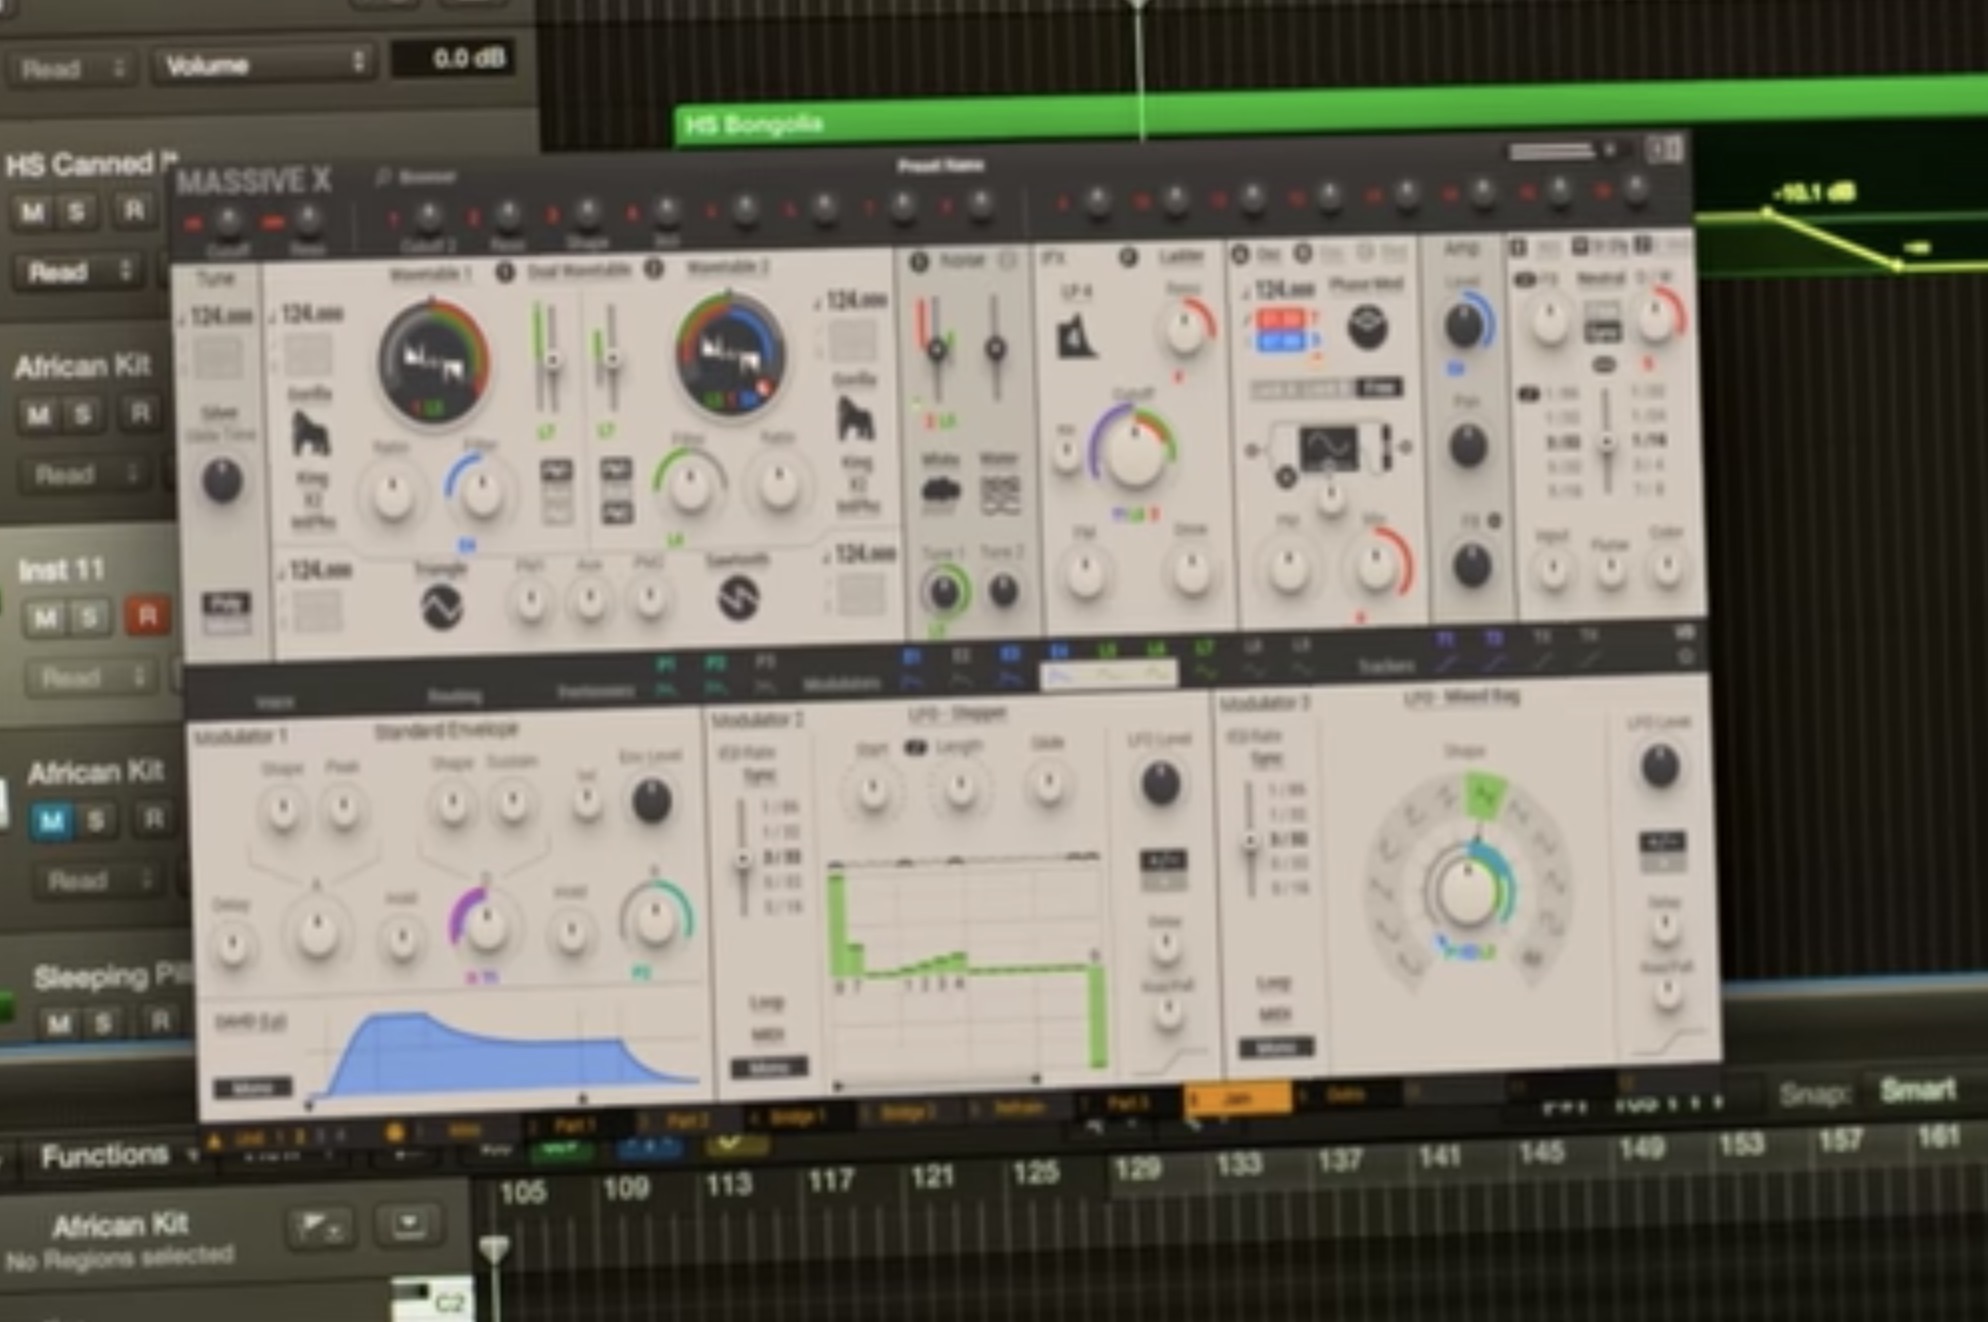
Task: Click the Amp Level knob
Action: 1464,324
